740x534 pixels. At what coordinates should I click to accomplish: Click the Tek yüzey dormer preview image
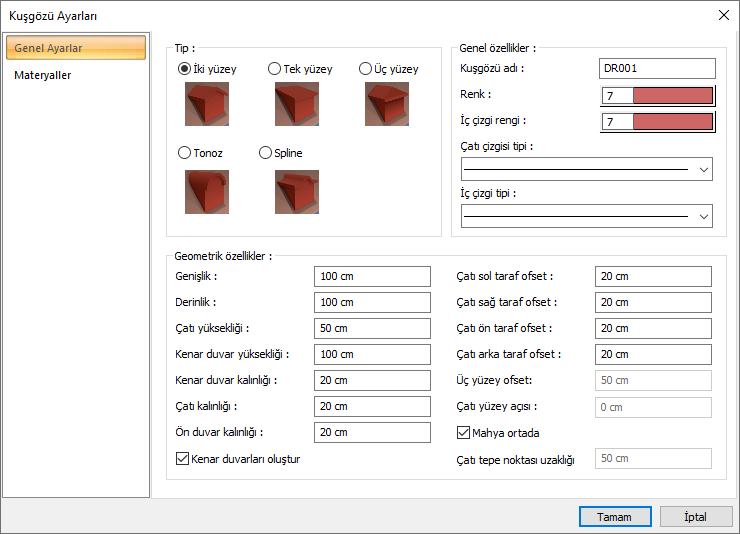(297, 104)
